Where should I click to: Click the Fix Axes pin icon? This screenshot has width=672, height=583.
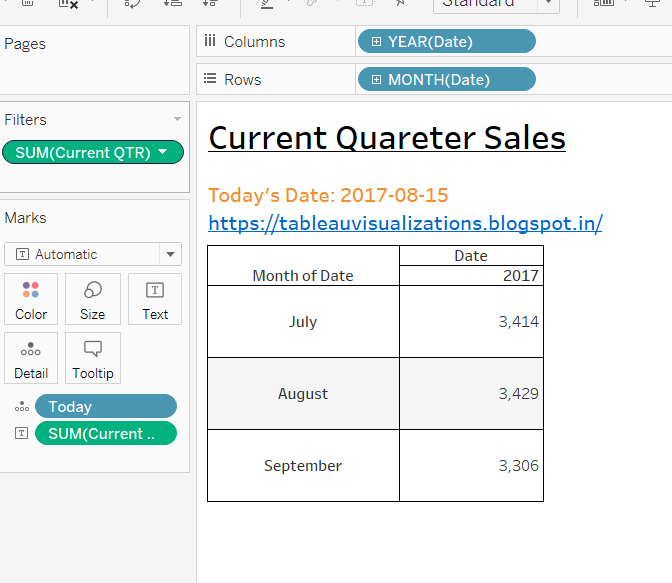tap(400, 3)
